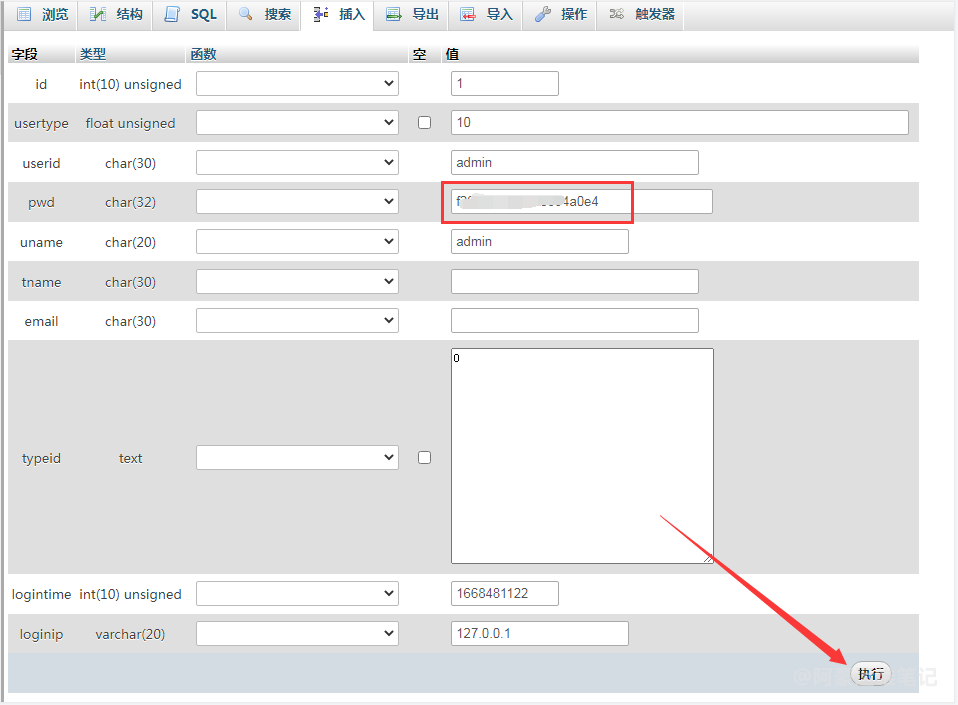Viewport: 958px width, 705px height.
Task: Click the Operations (操作) wrench icon
Action: [x=543, y=14]
